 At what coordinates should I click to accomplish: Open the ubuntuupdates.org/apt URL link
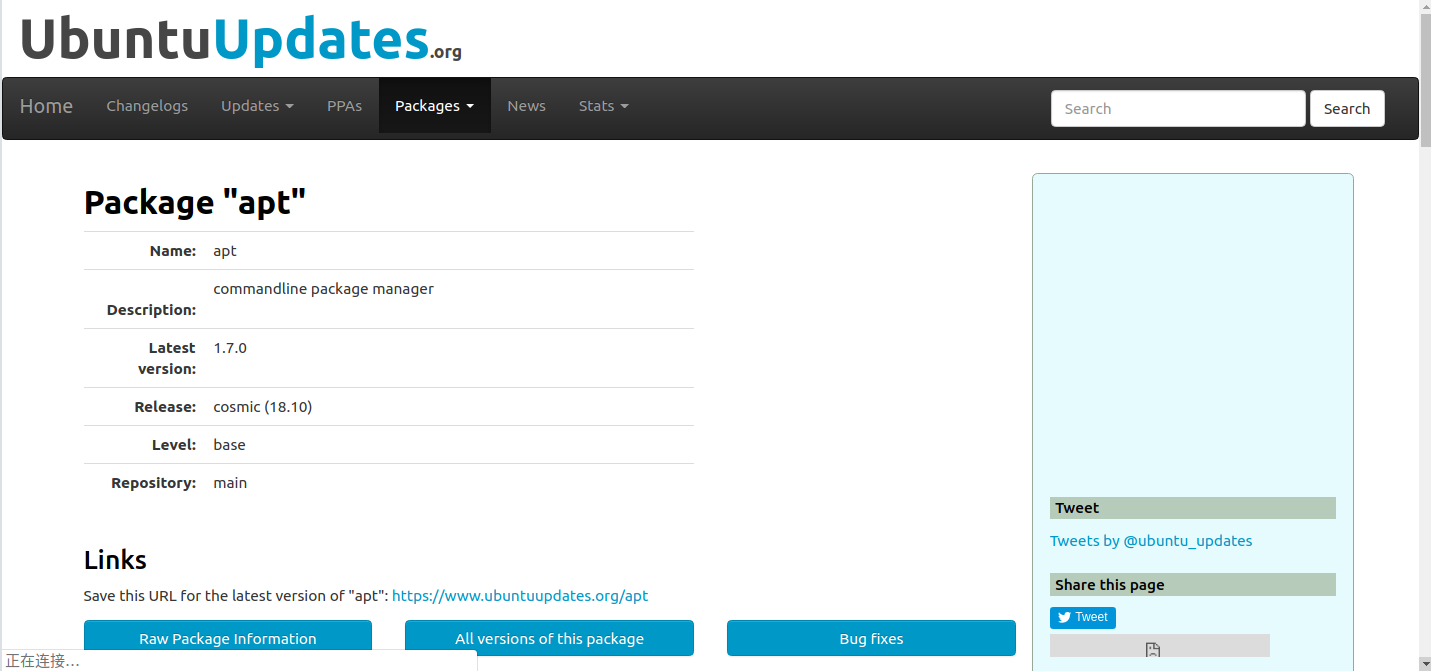[x=520, y=596]
